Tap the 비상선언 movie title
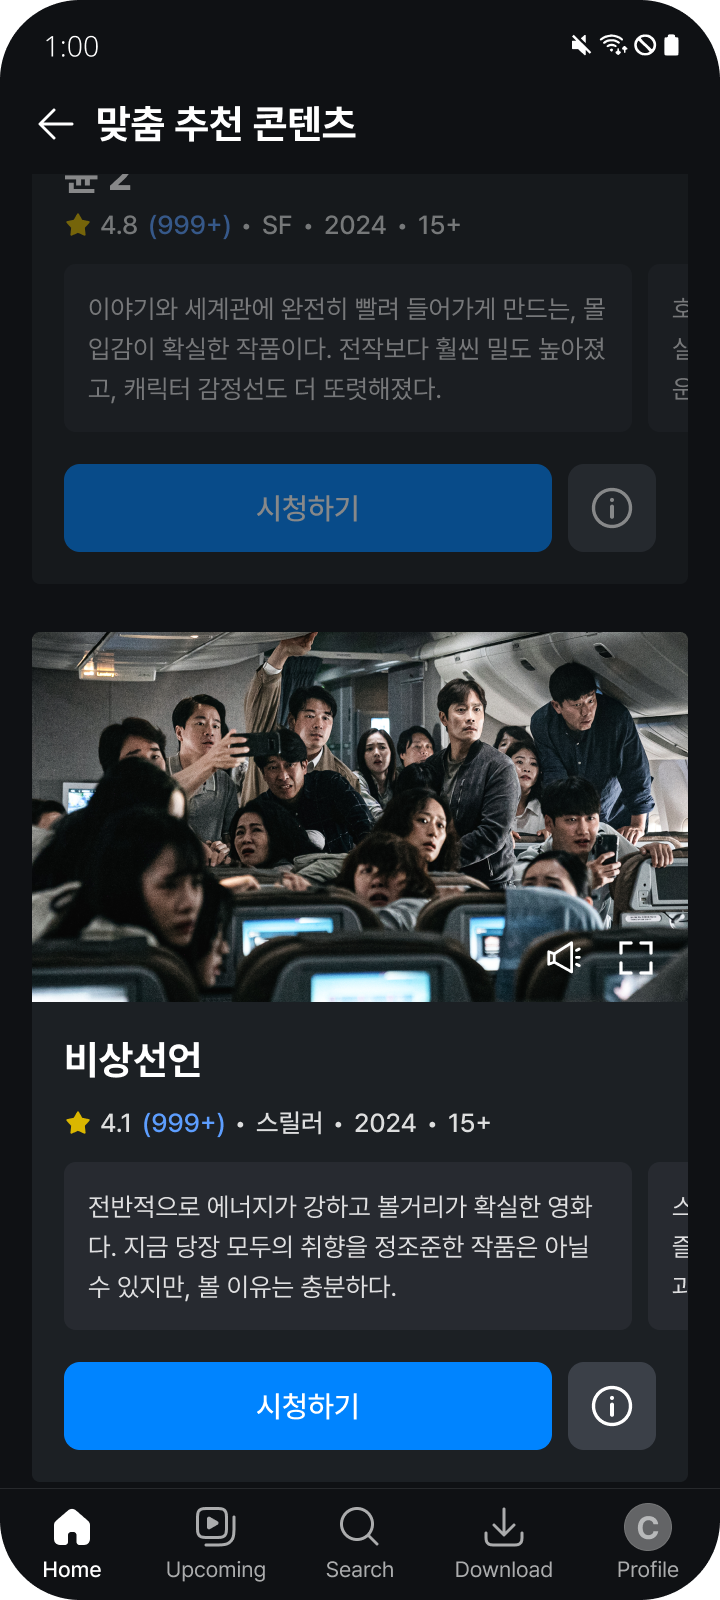 (x=133, y=1059)
